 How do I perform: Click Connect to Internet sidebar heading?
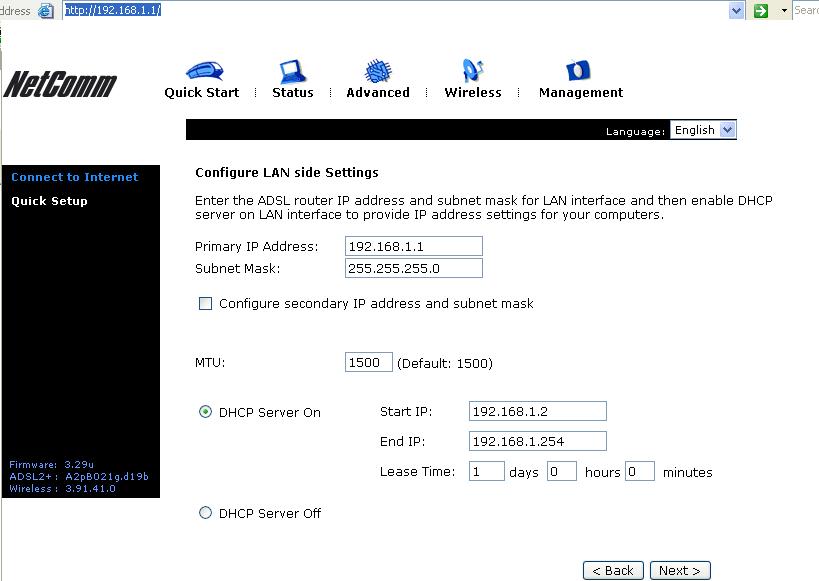pyautogui.click(x=75, y=177)
